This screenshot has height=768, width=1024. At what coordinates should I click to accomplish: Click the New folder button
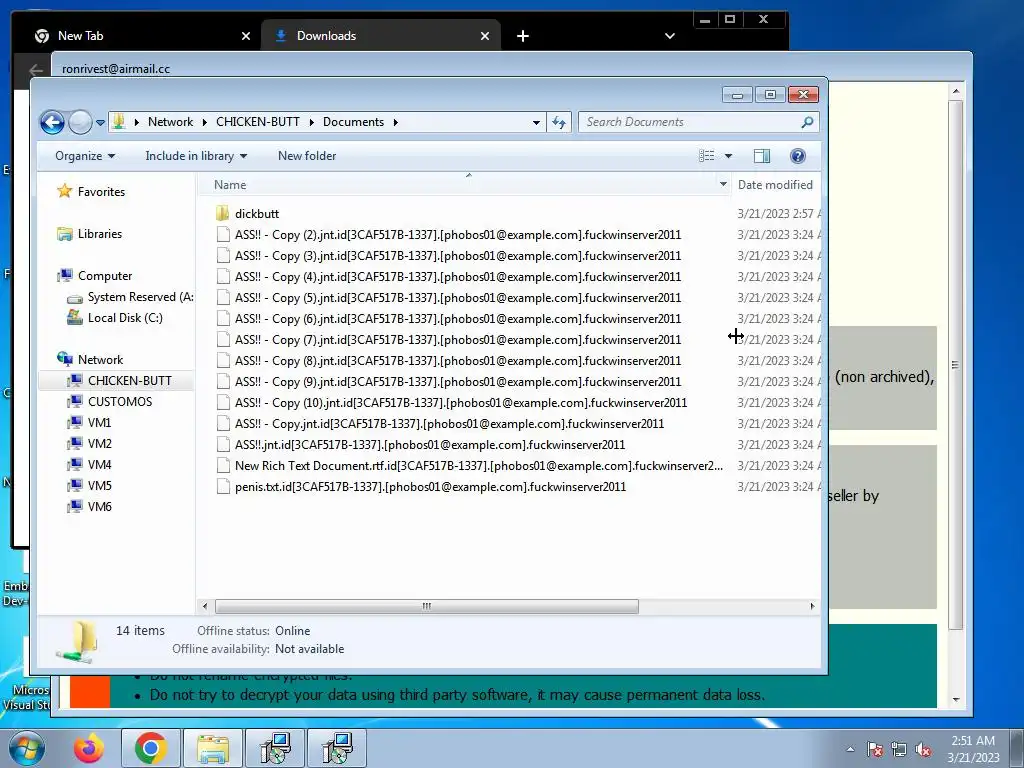(x=307, y=156)
